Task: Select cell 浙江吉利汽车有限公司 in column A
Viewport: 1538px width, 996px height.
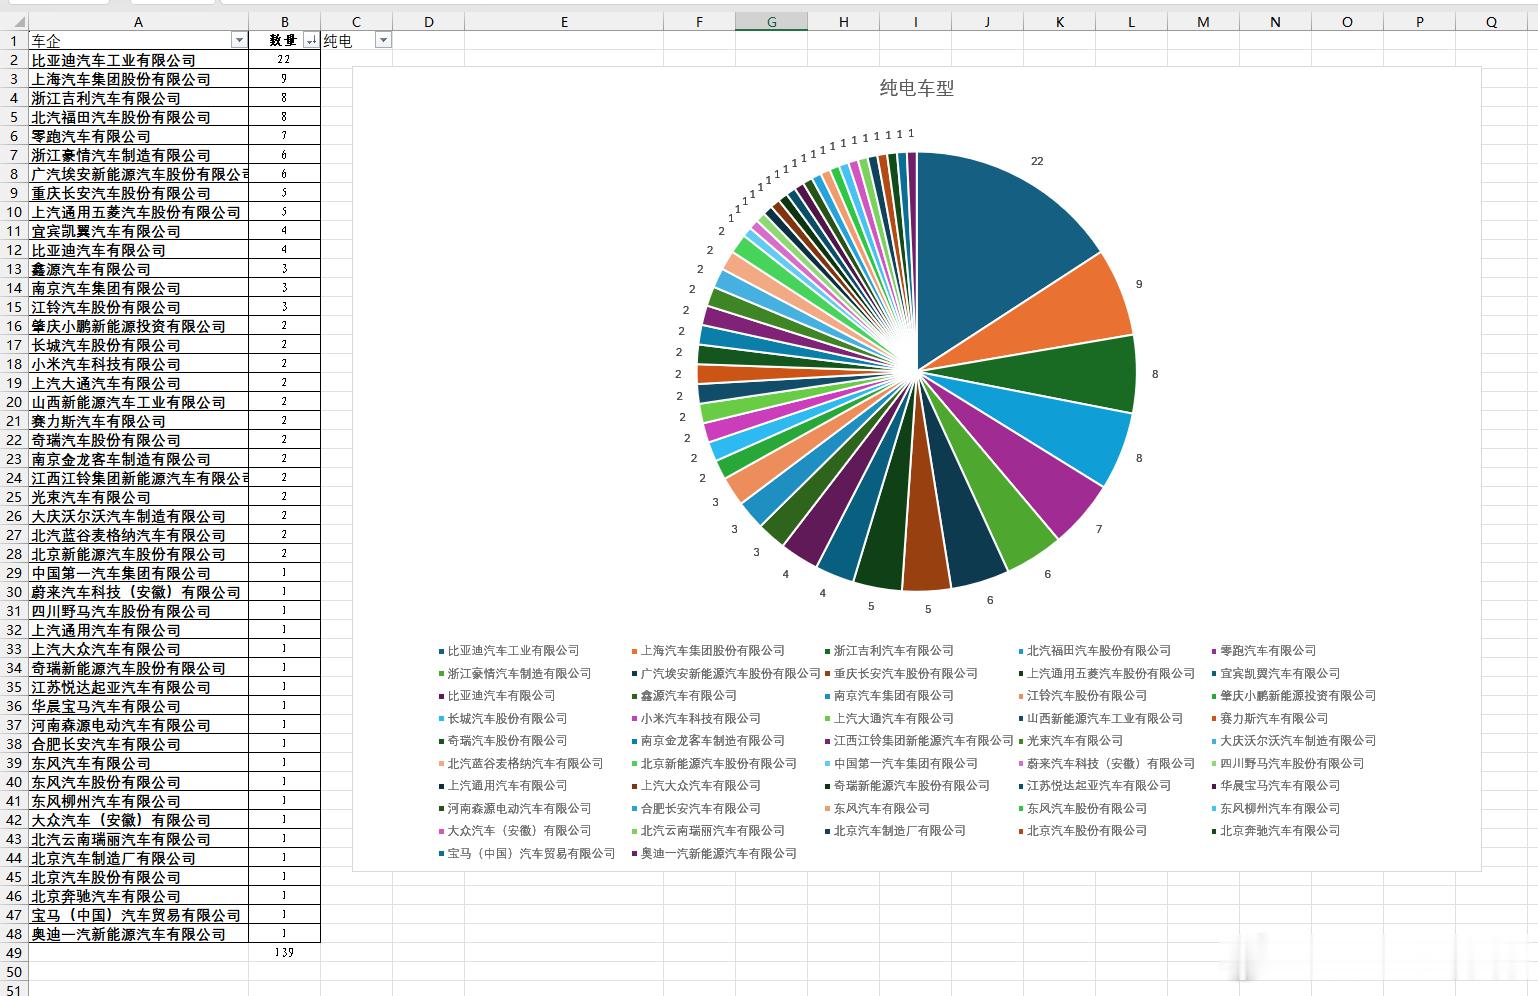Action: [x=138, y=98]
